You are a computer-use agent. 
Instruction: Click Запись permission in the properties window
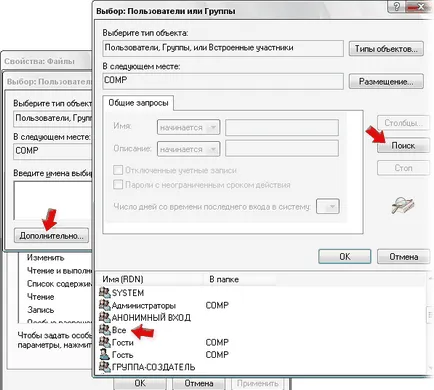pyautogui.click(x=40, y=310)
